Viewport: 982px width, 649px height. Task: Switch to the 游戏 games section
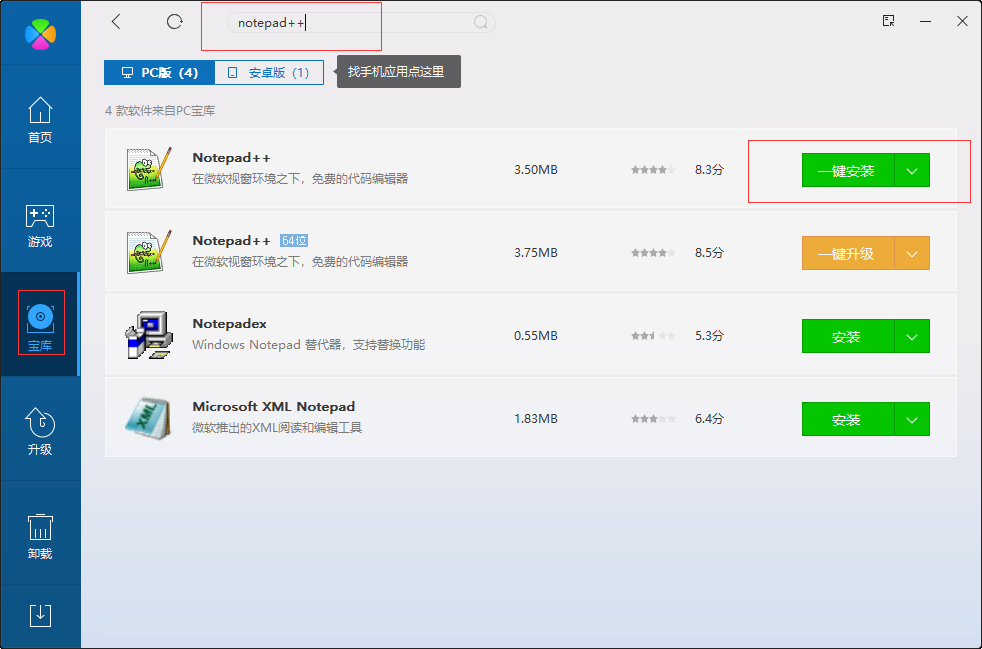click(x=40, y=222)
